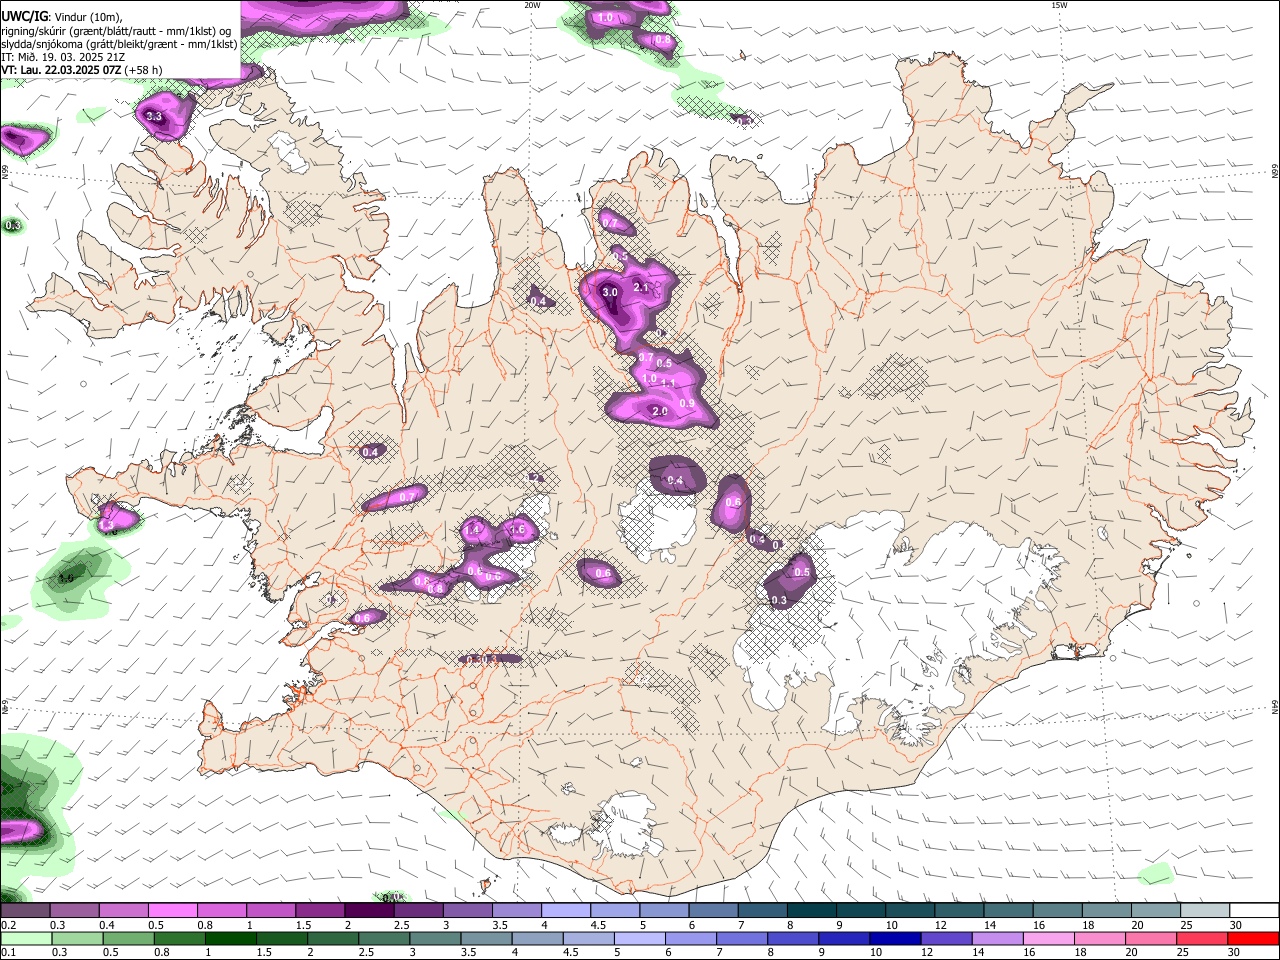This screenshot has height=960, width=1280.
Task: Click the '20W' longitude label
Action: (x=532, y=5)
